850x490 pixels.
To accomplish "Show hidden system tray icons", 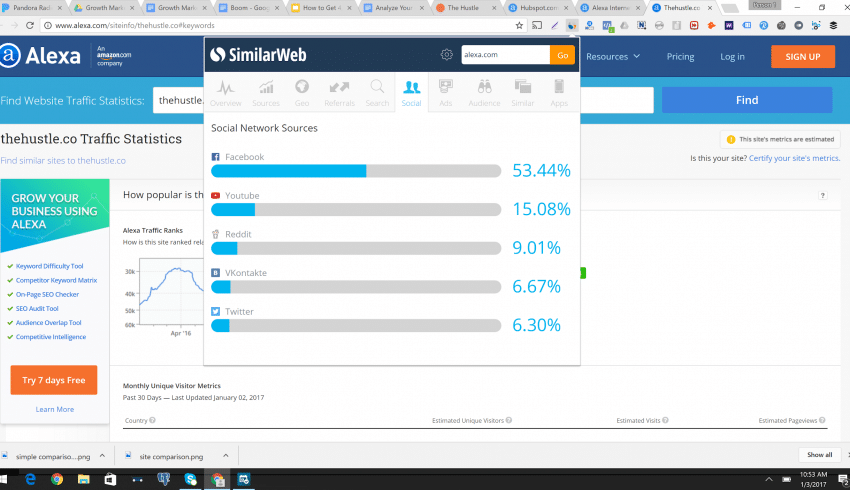I will tap(769, 479).
